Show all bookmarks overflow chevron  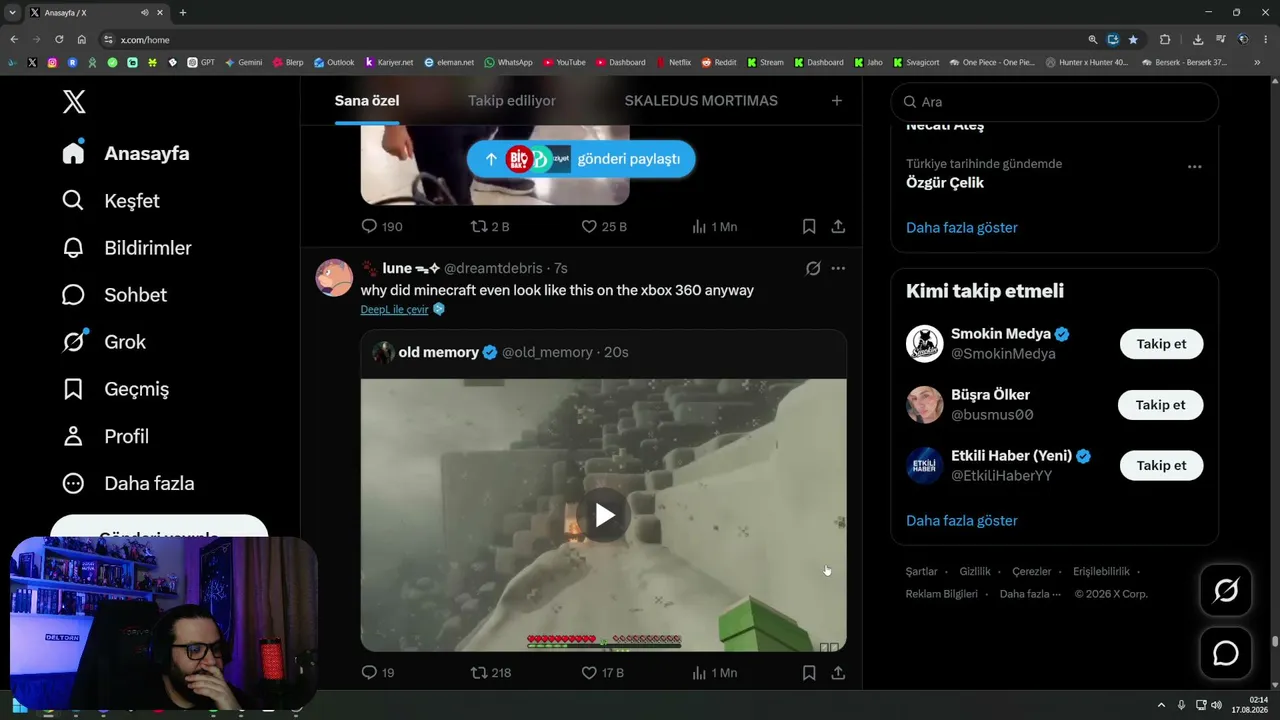point(1257,62)
